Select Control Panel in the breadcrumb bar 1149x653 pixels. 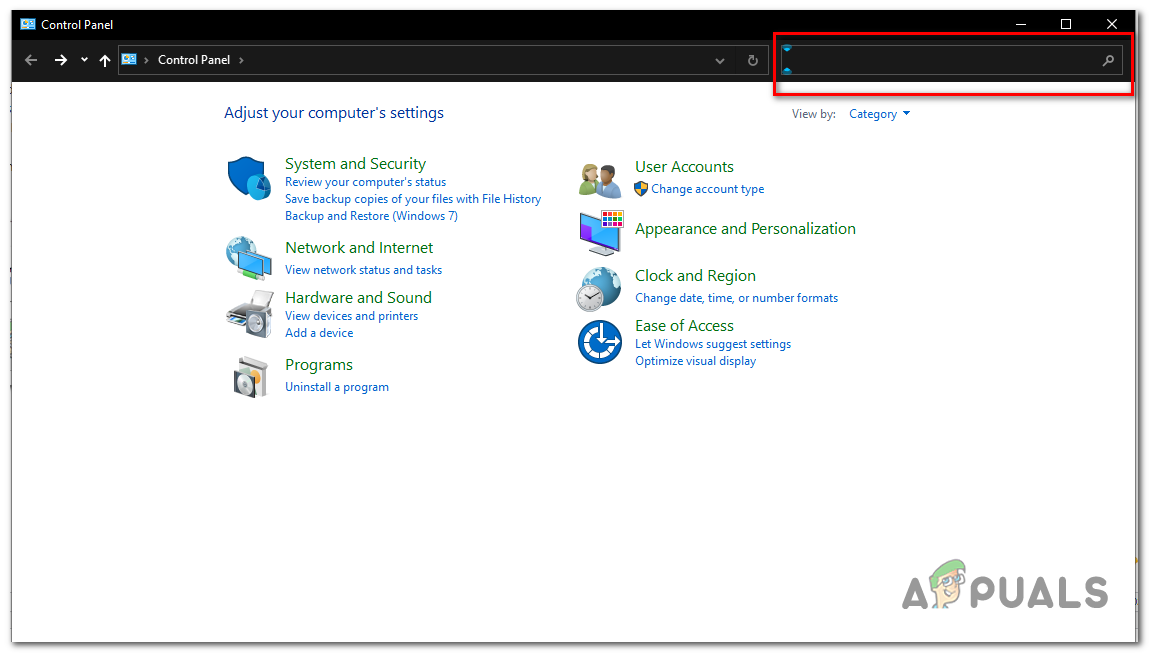click(194, 60)
